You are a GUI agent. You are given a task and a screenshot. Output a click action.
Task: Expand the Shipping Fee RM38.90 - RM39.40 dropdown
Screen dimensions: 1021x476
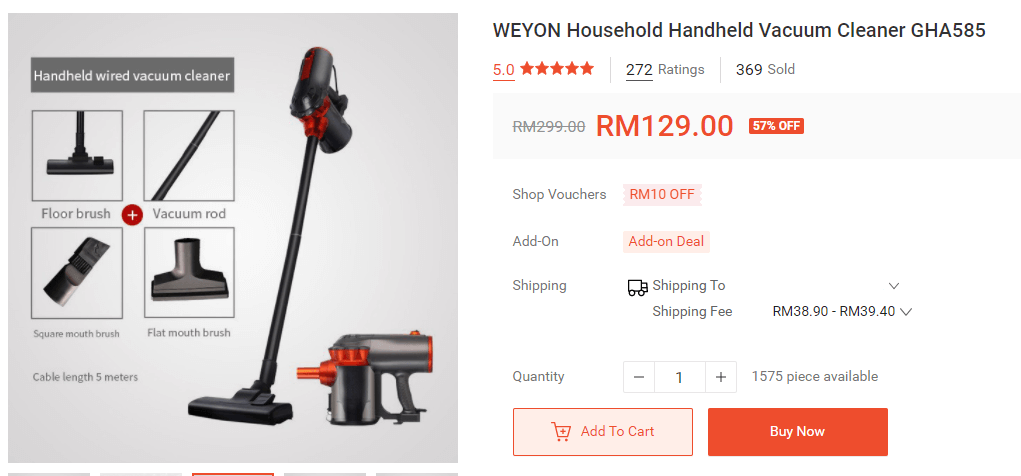[x=842, y=311]
